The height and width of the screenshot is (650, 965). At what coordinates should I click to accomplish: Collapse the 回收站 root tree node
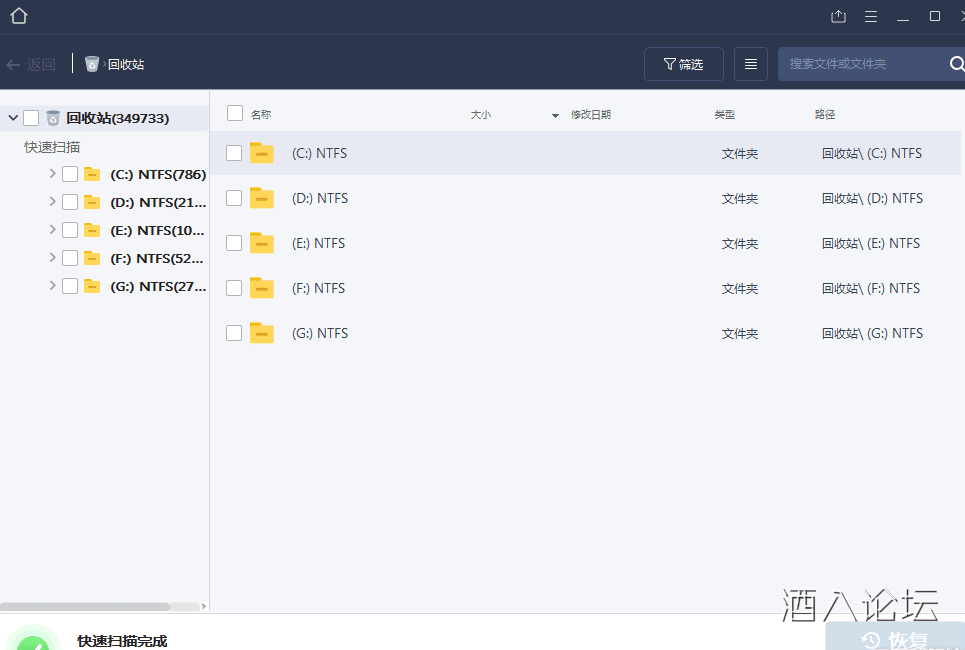click(13, 118)
